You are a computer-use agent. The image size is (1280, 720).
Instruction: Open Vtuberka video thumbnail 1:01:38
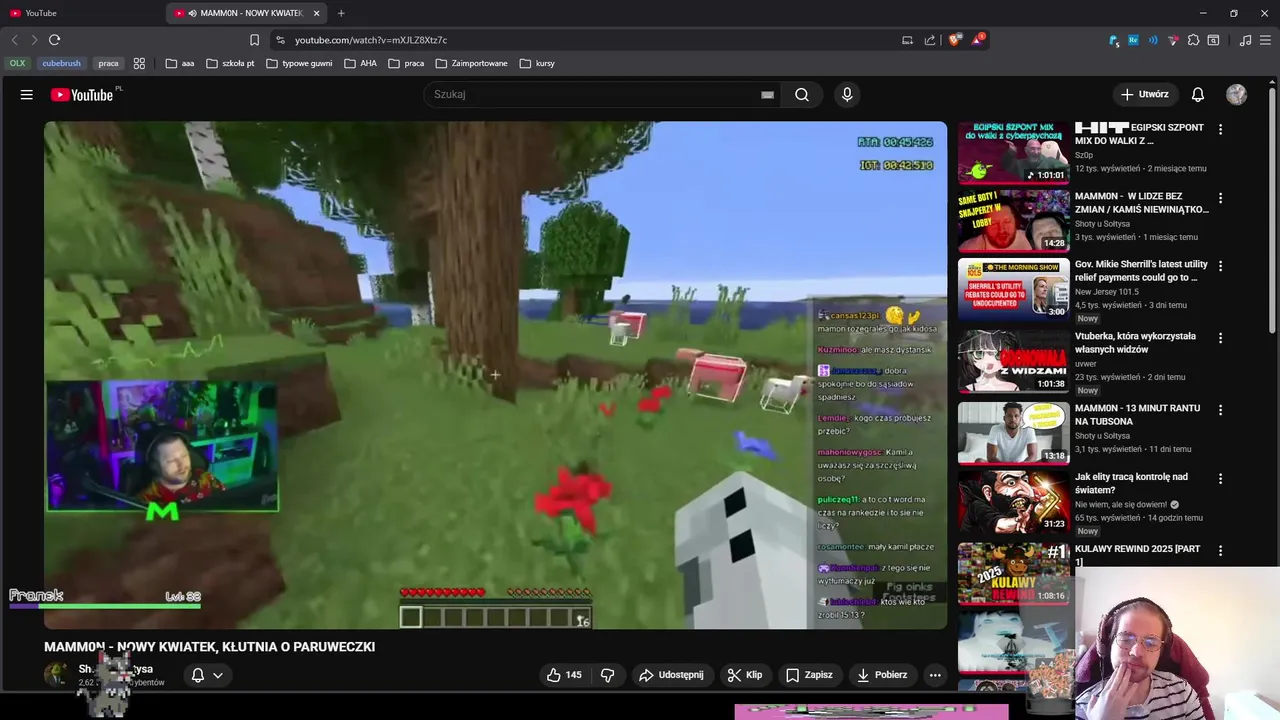[1013, 361]
